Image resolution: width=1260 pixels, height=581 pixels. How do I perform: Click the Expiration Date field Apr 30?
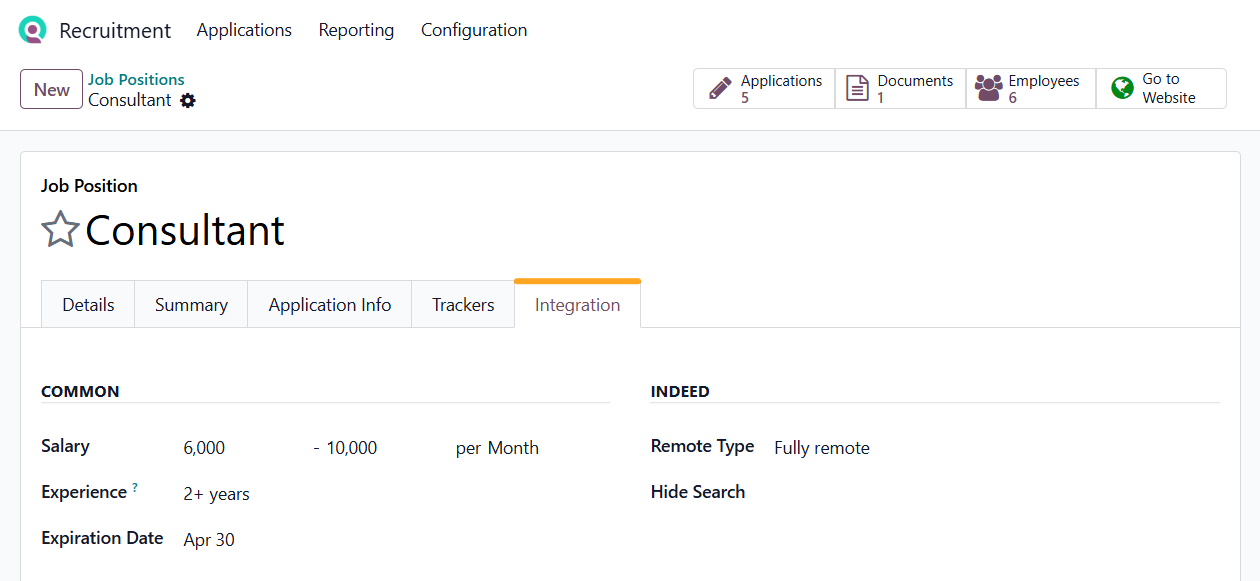pos(210,540)
